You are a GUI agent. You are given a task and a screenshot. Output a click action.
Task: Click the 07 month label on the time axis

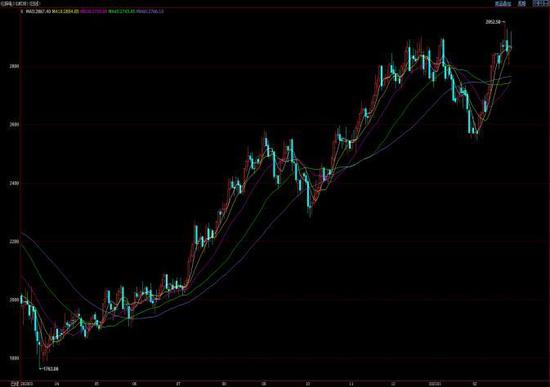coord(178,384)
